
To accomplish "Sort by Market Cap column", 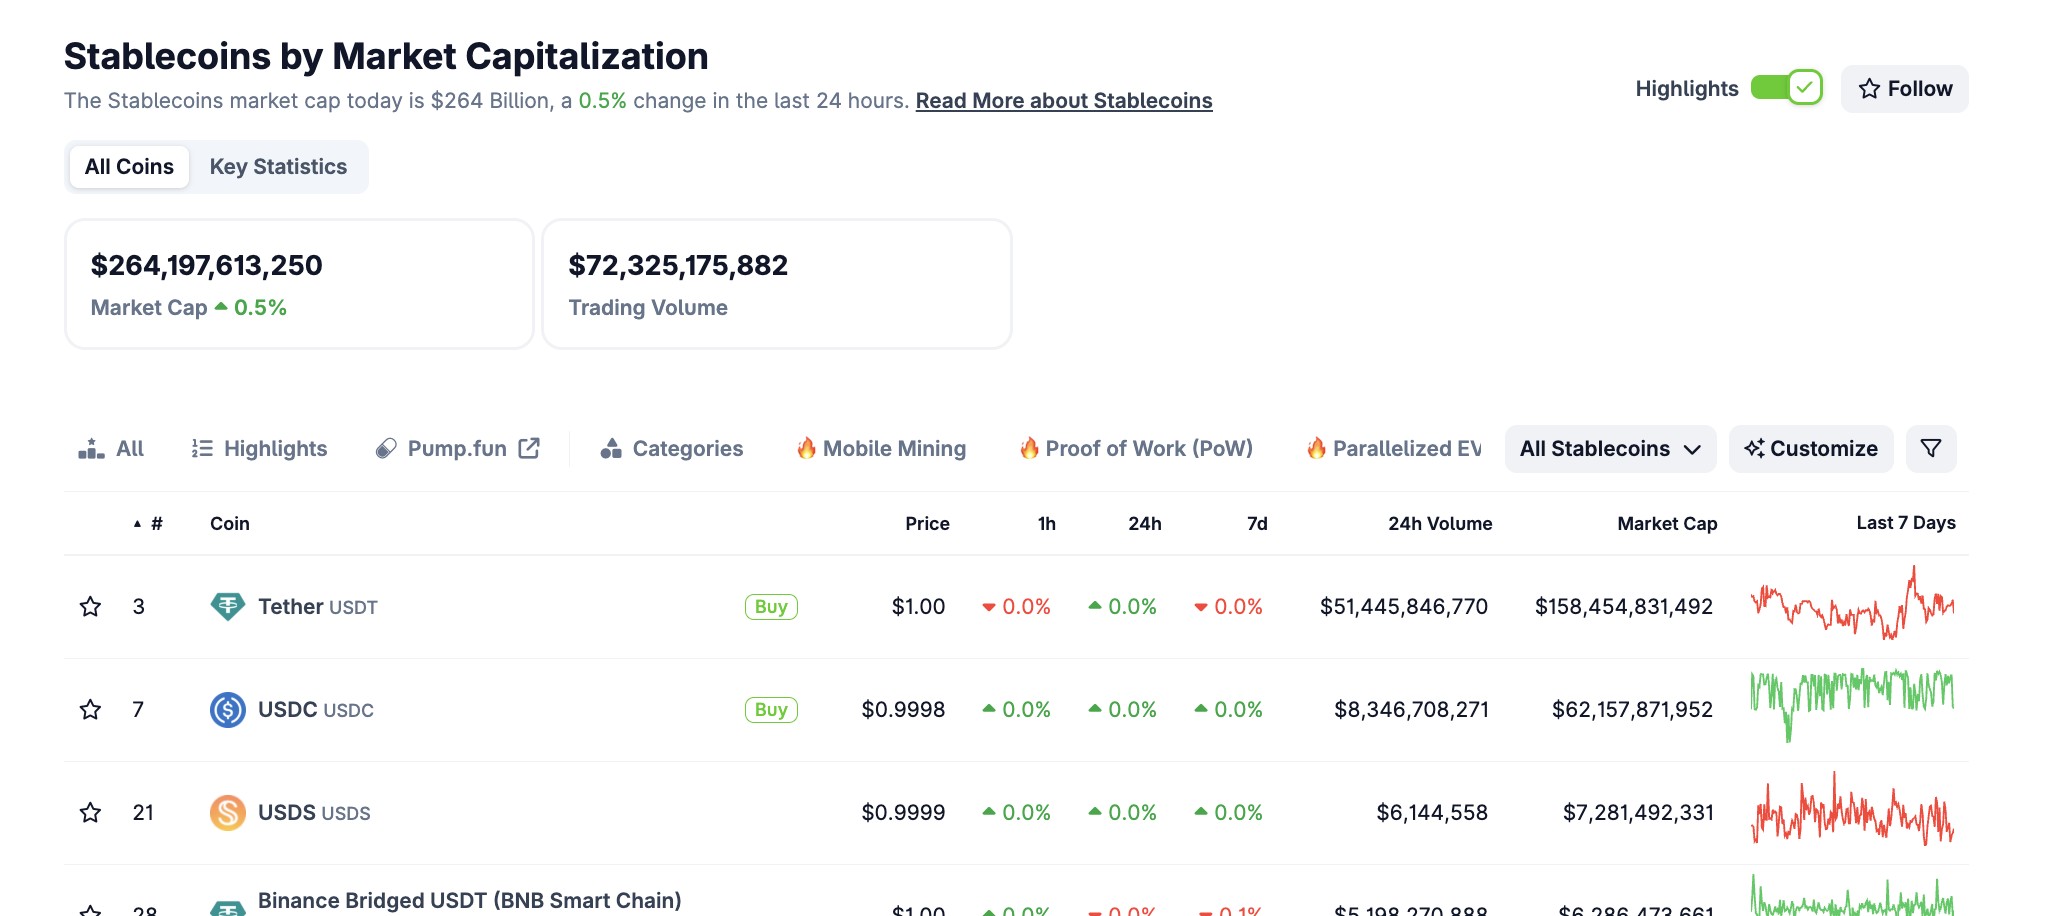I will click(x=1667, y=523).
